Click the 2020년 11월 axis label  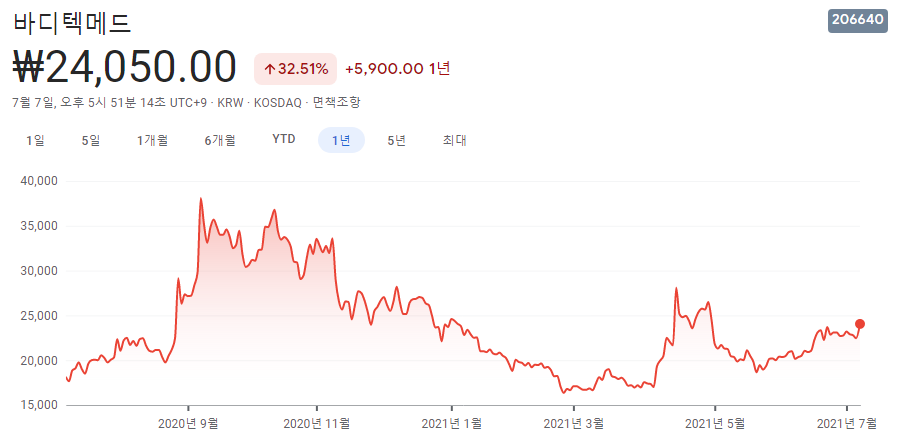(x=316, y=424)
